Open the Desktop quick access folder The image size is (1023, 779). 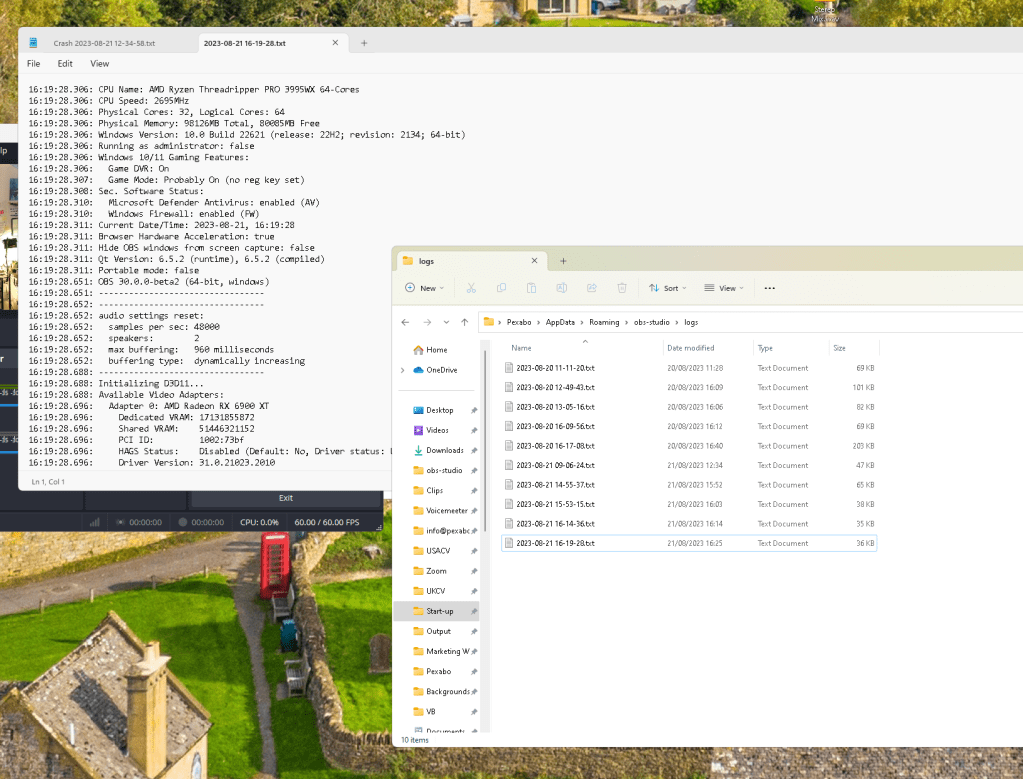(x=438, y=410)
